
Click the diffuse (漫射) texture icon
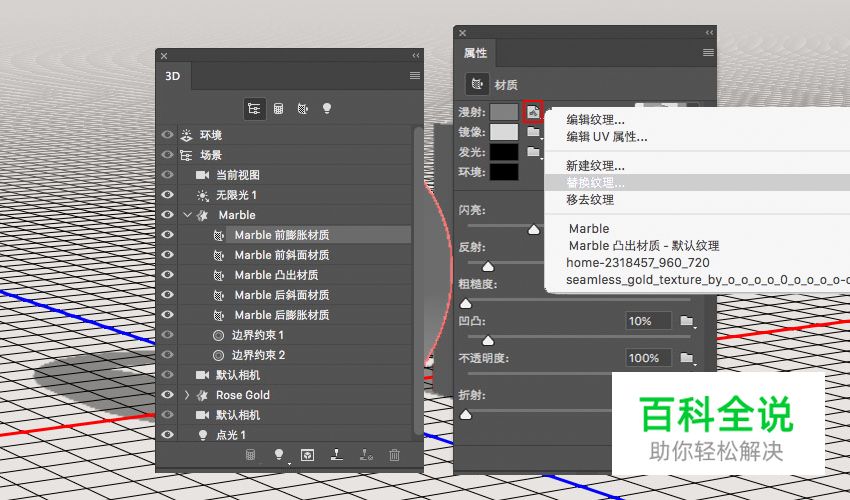pyautogui.click(x=533, y=112)
